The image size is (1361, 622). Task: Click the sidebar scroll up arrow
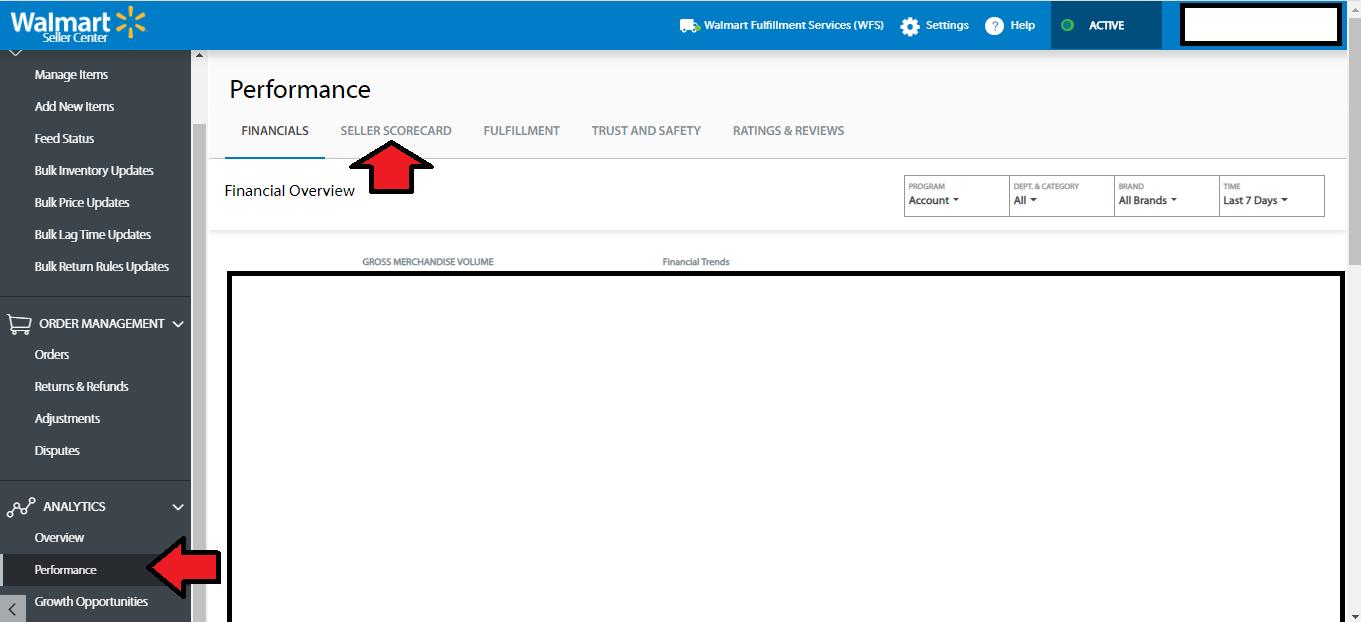[x=199, y=55]
